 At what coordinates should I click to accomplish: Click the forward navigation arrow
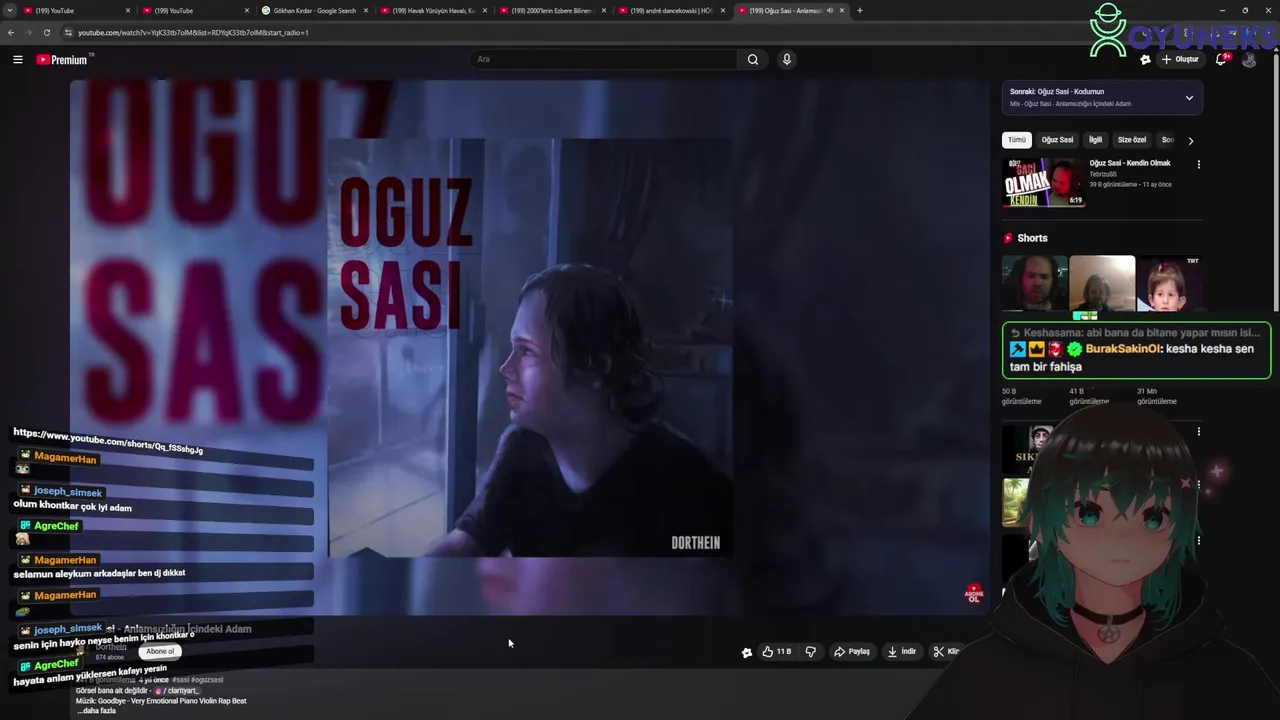(x=28, y=32)
